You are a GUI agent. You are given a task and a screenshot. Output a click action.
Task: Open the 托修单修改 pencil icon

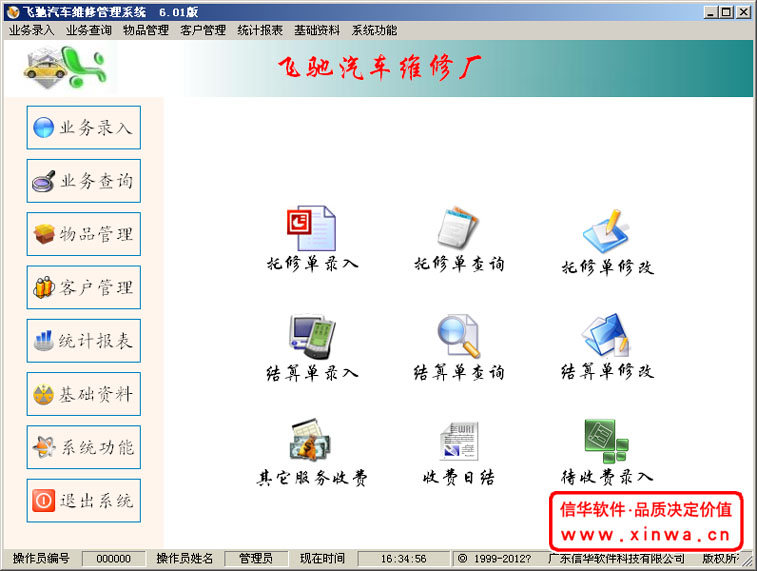606,231
